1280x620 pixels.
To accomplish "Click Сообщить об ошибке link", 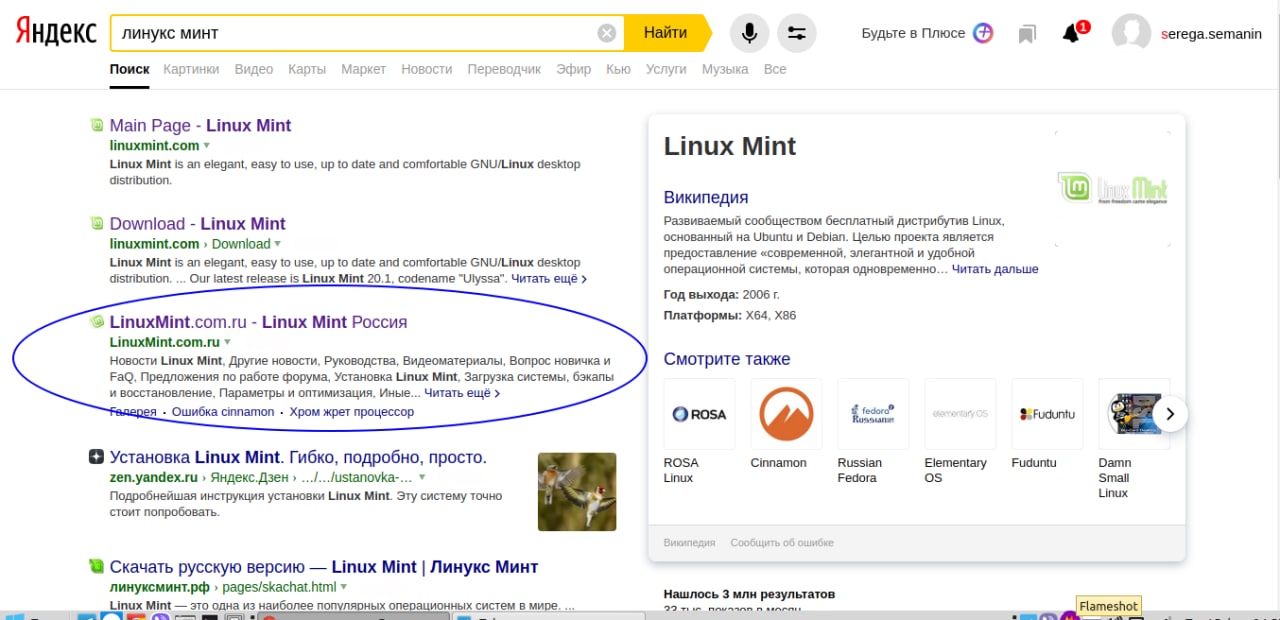I will 782,543.
